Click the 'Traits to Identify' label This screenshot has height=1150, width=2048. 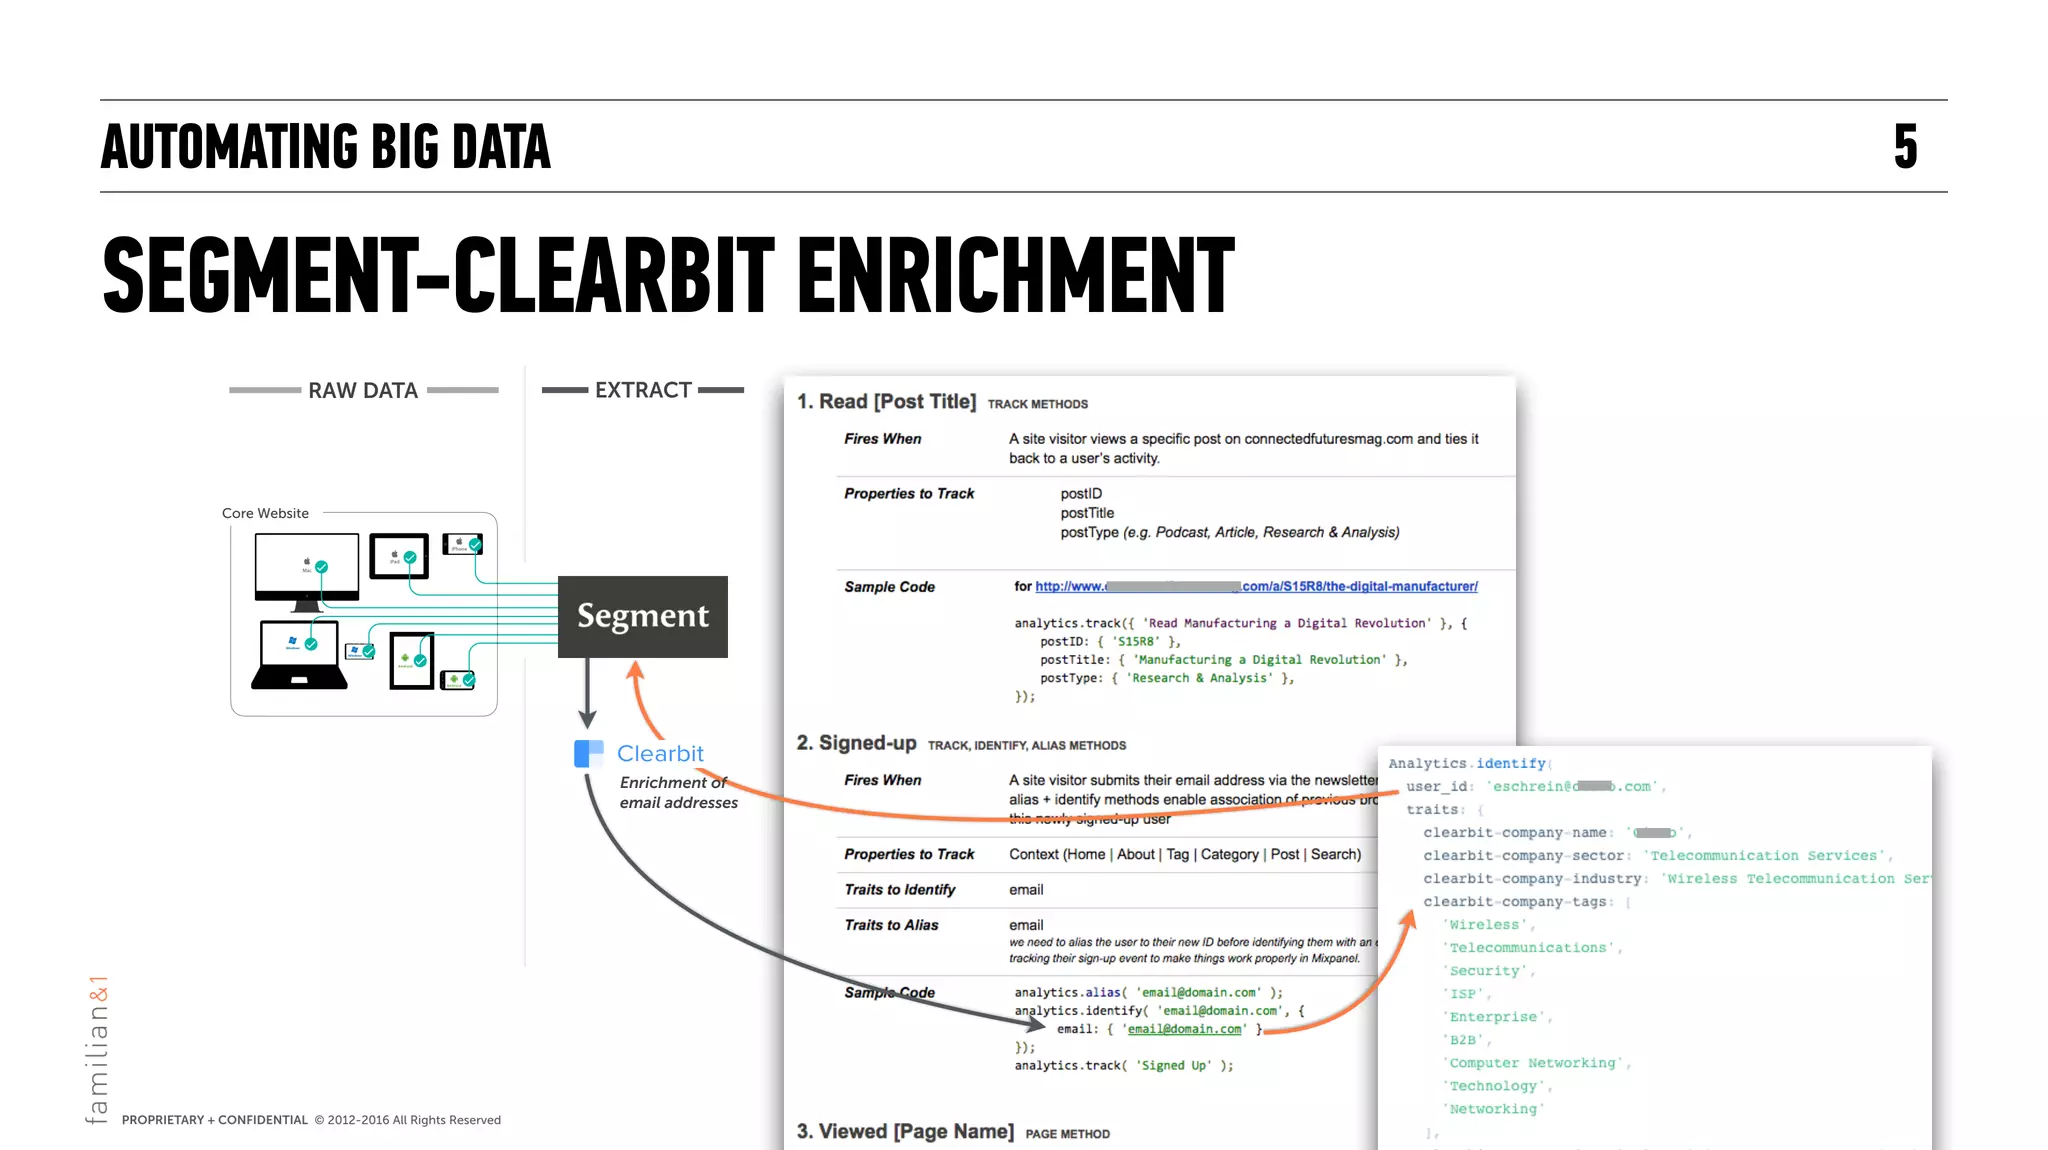point(900,890)
